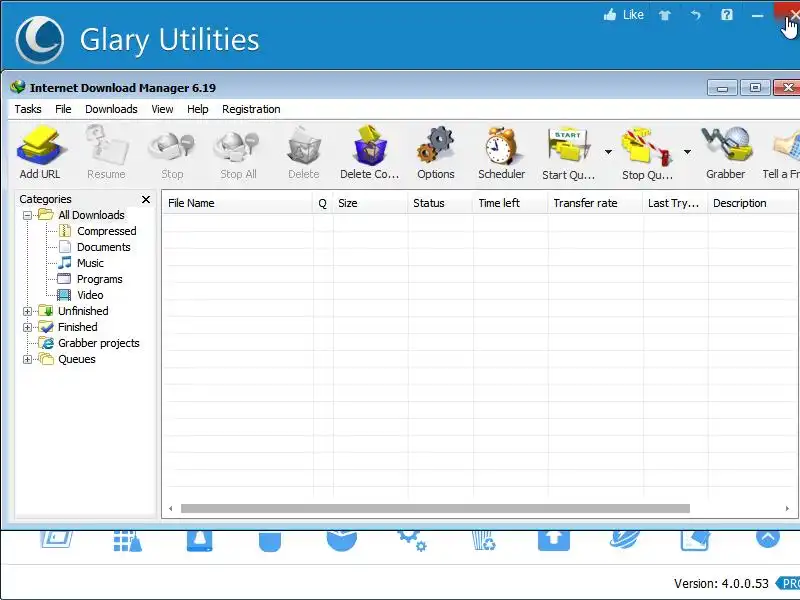Expand the Unfinished tree node
The image size is (800, 600).
click(28, 311)
